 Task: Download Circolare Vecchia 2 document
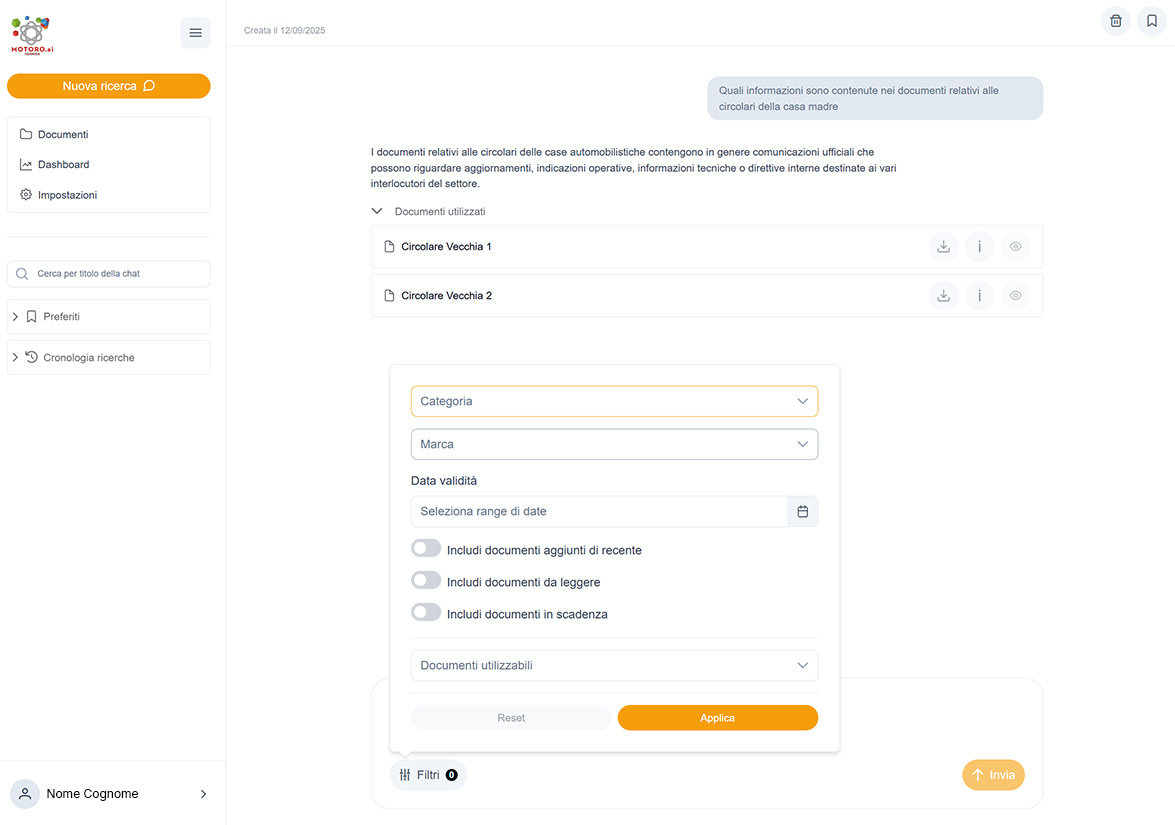tap(943, 296)
